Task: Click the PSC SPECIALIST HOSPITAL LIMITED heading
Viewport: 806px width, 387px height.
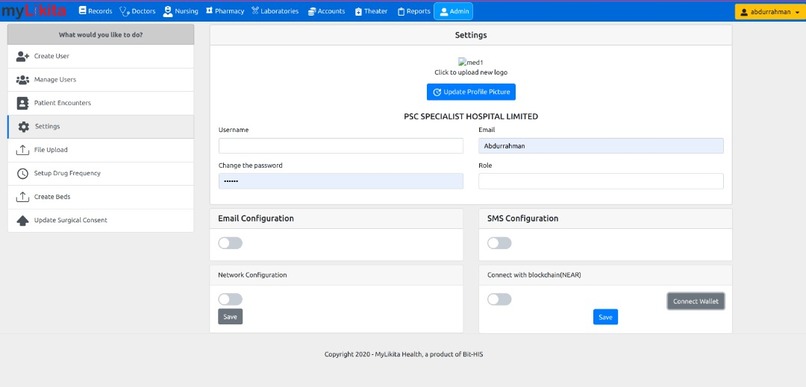Action: pyautogui.click(x=471, y=117)
